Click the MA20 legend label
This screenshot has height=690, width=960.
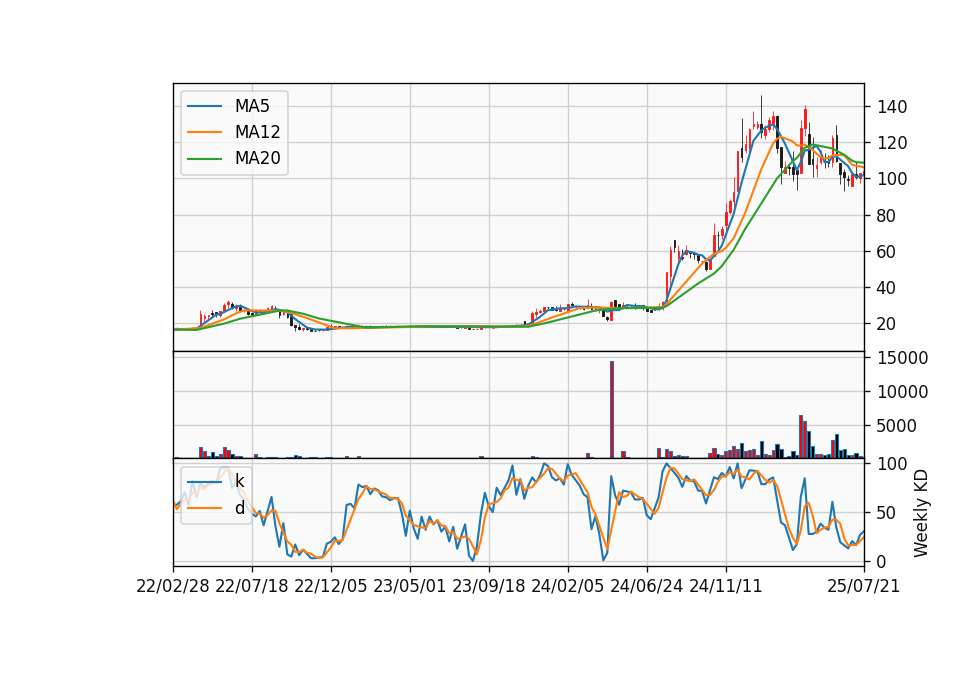pyautogui.click(x=257, y=158)
